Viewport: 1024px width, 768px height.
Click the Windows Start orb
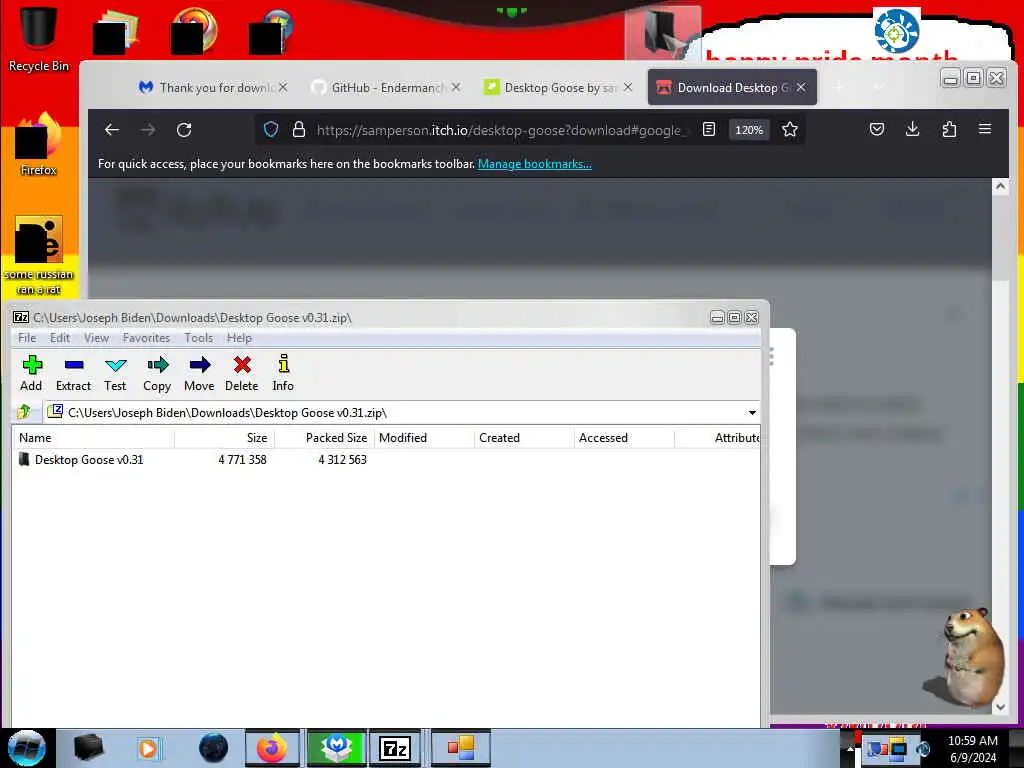(x=27, y=748)
